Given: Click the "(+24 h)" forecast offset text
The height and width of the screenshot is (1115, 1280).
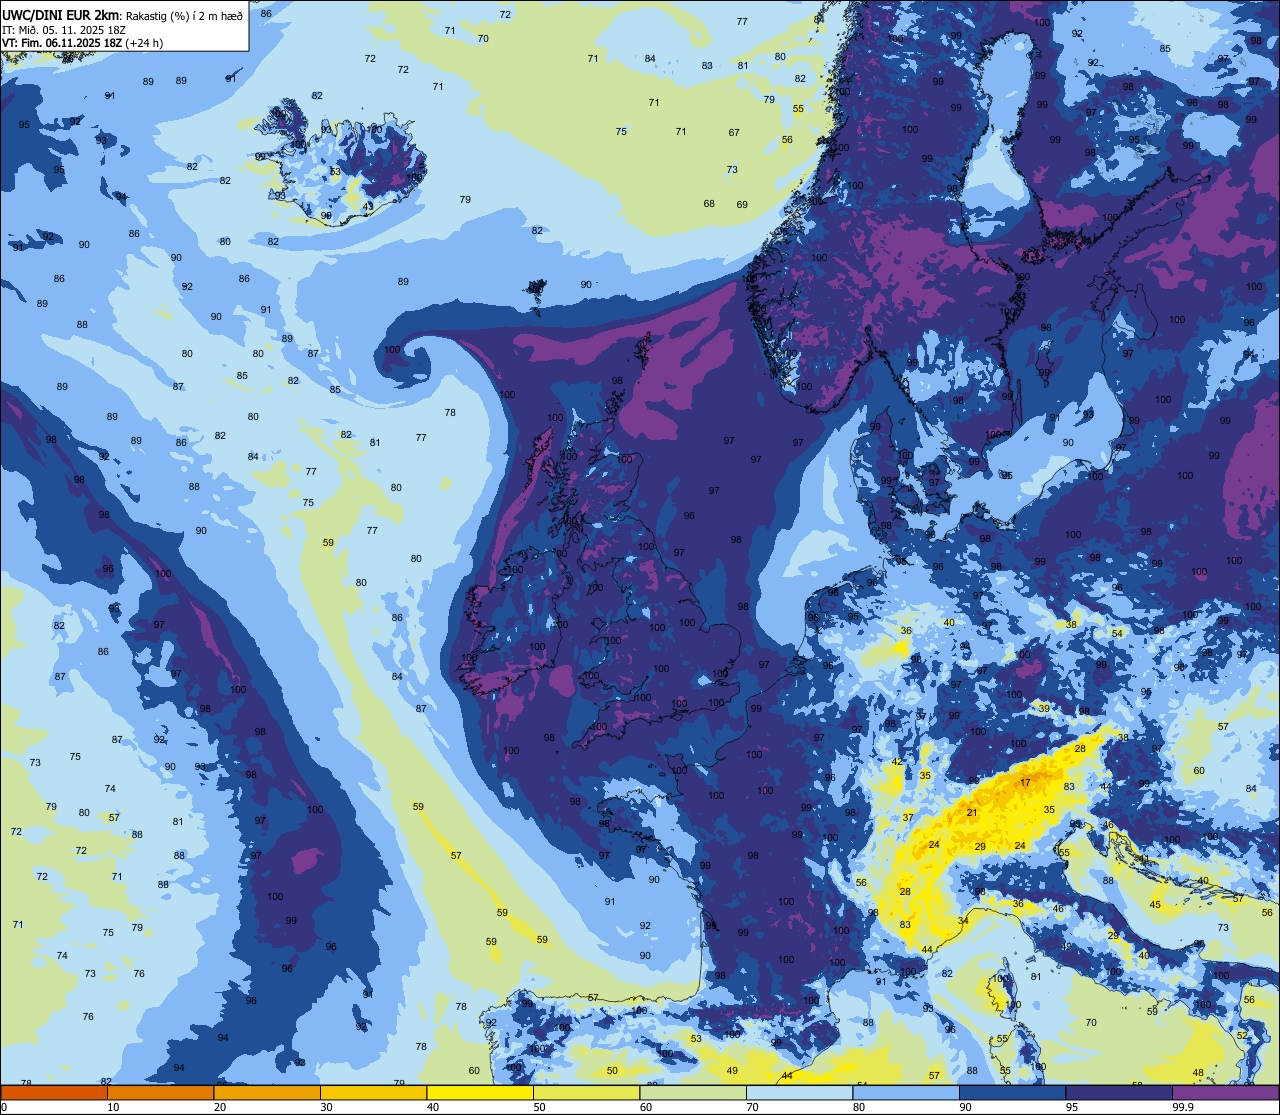Looking at the screenshot, I should click(146, 43).
